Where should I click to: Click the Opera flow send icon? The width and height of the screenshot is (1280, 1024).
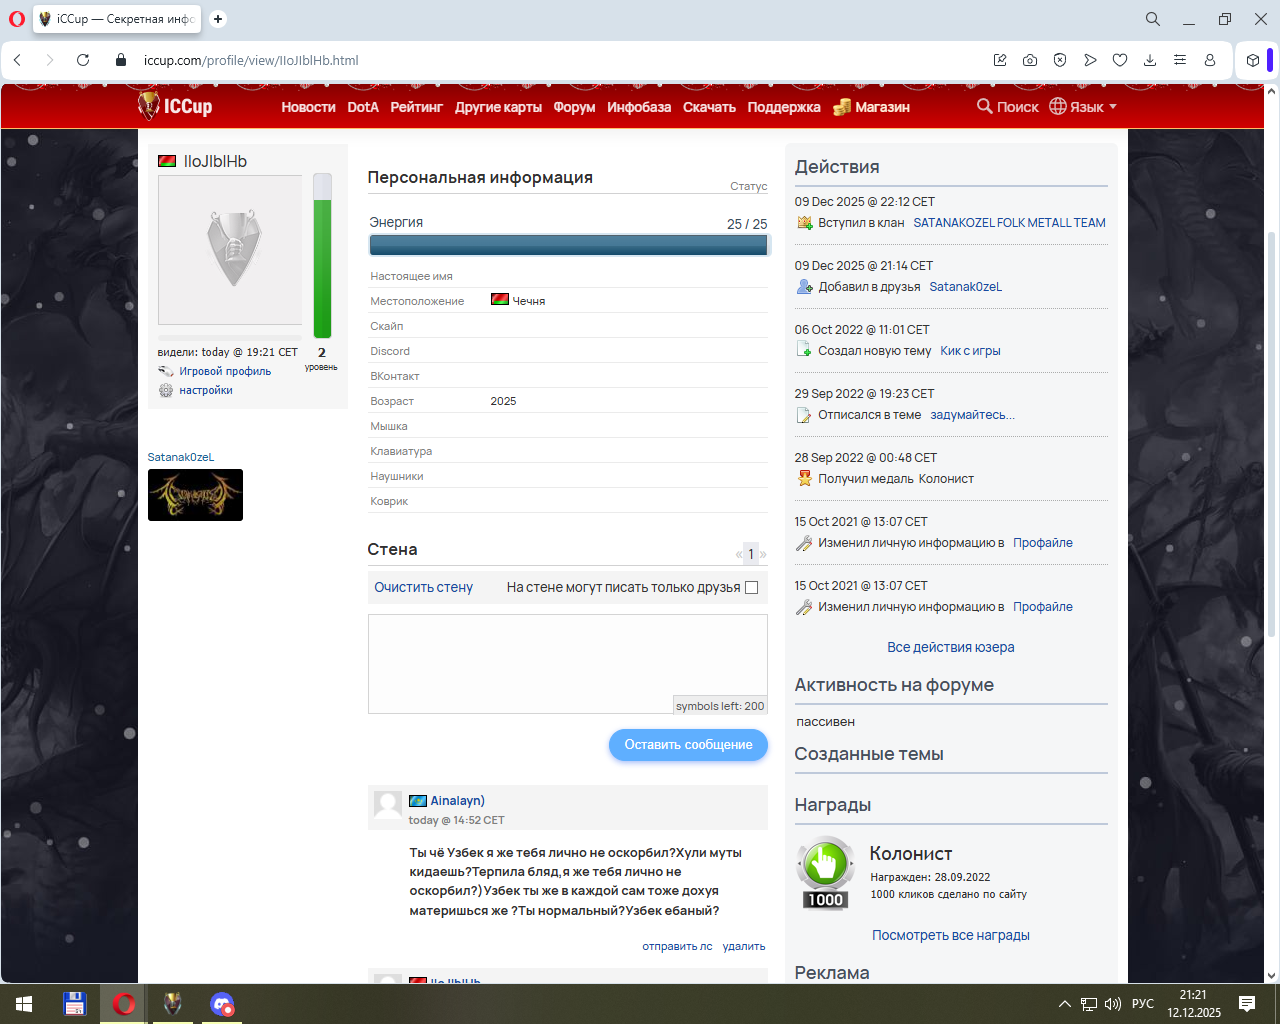pos(1090,60)
